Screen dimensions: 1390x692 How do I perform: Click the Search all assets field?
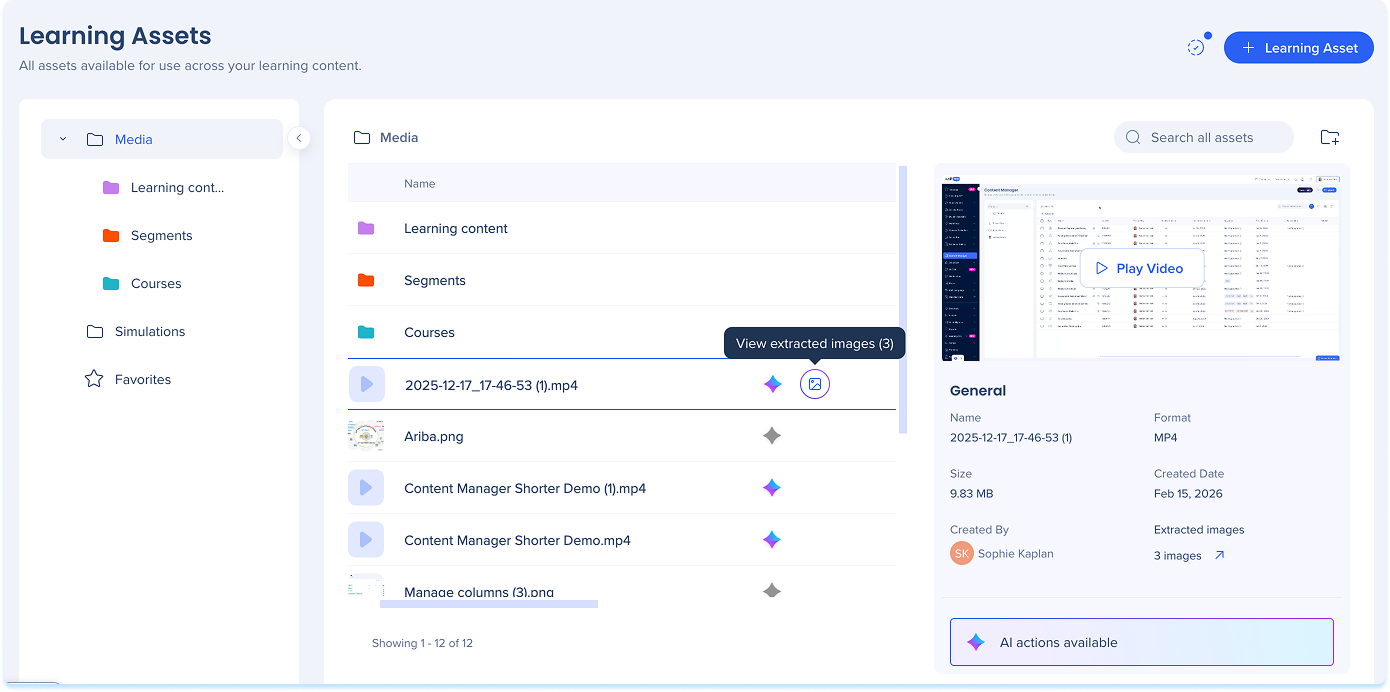click(1203, 138)
